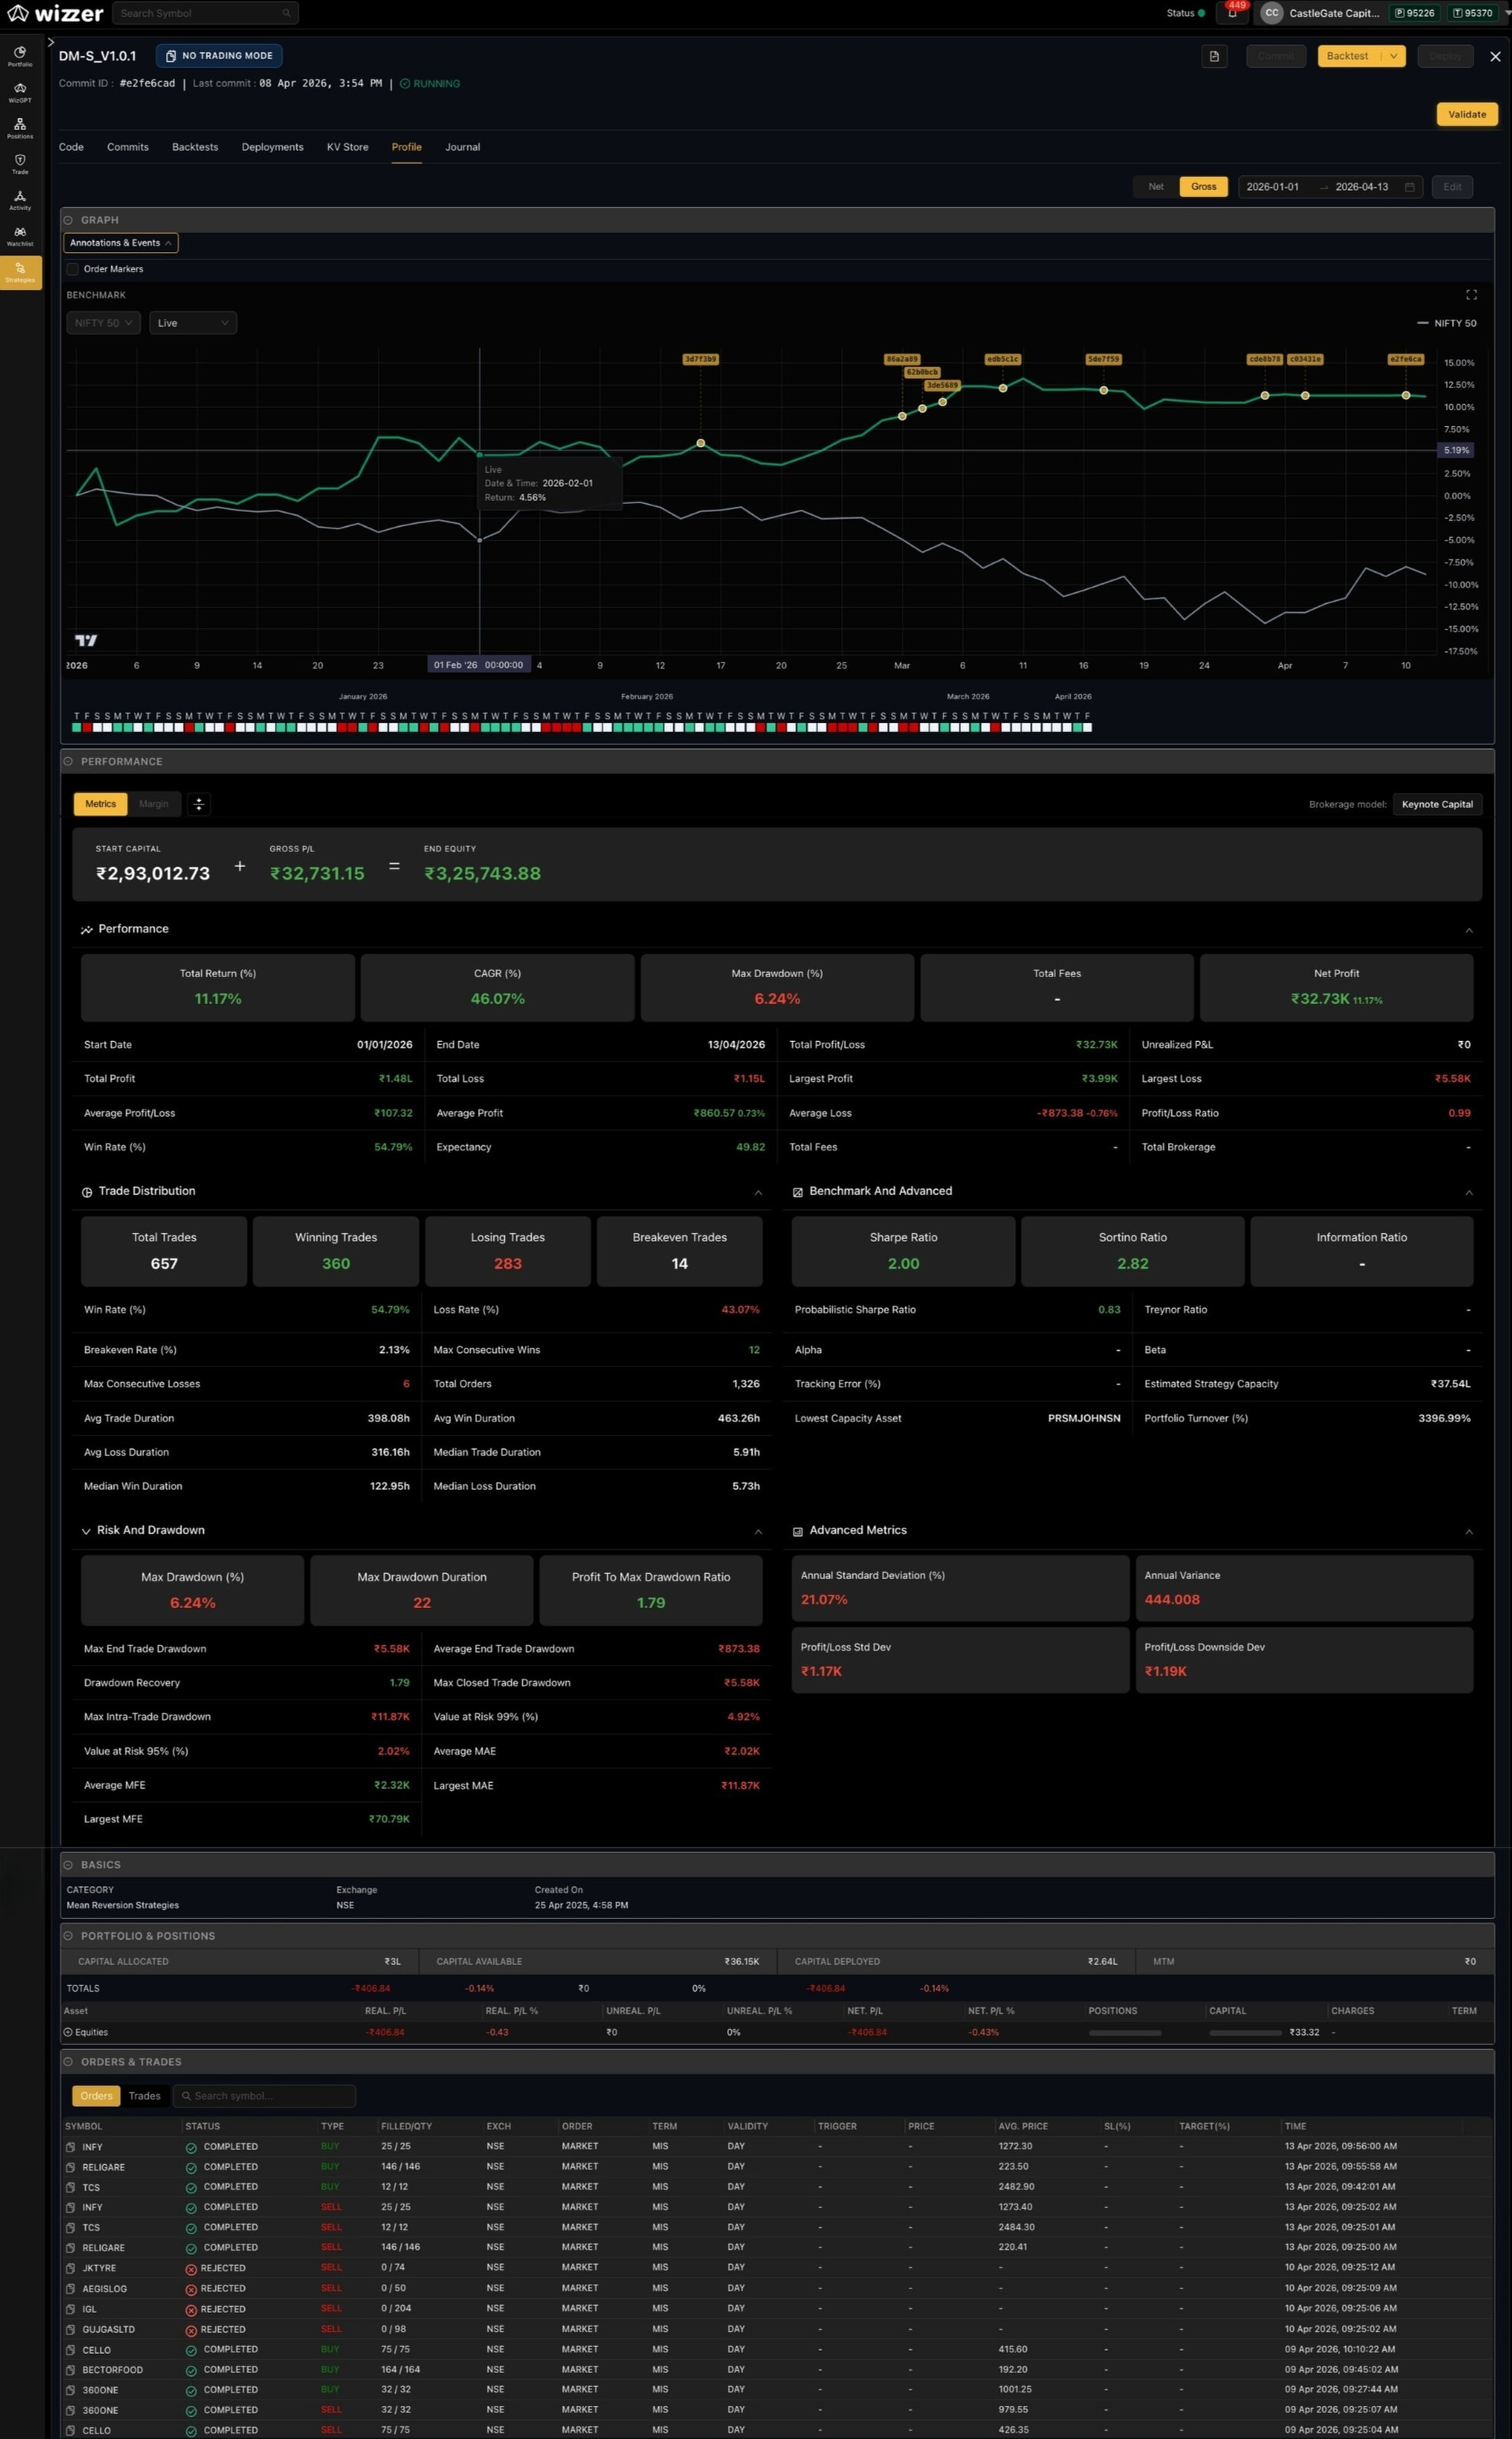Click the calendar icon in date range
The height and width of the screenshot is (2439, 1512).
point(1409,187)
